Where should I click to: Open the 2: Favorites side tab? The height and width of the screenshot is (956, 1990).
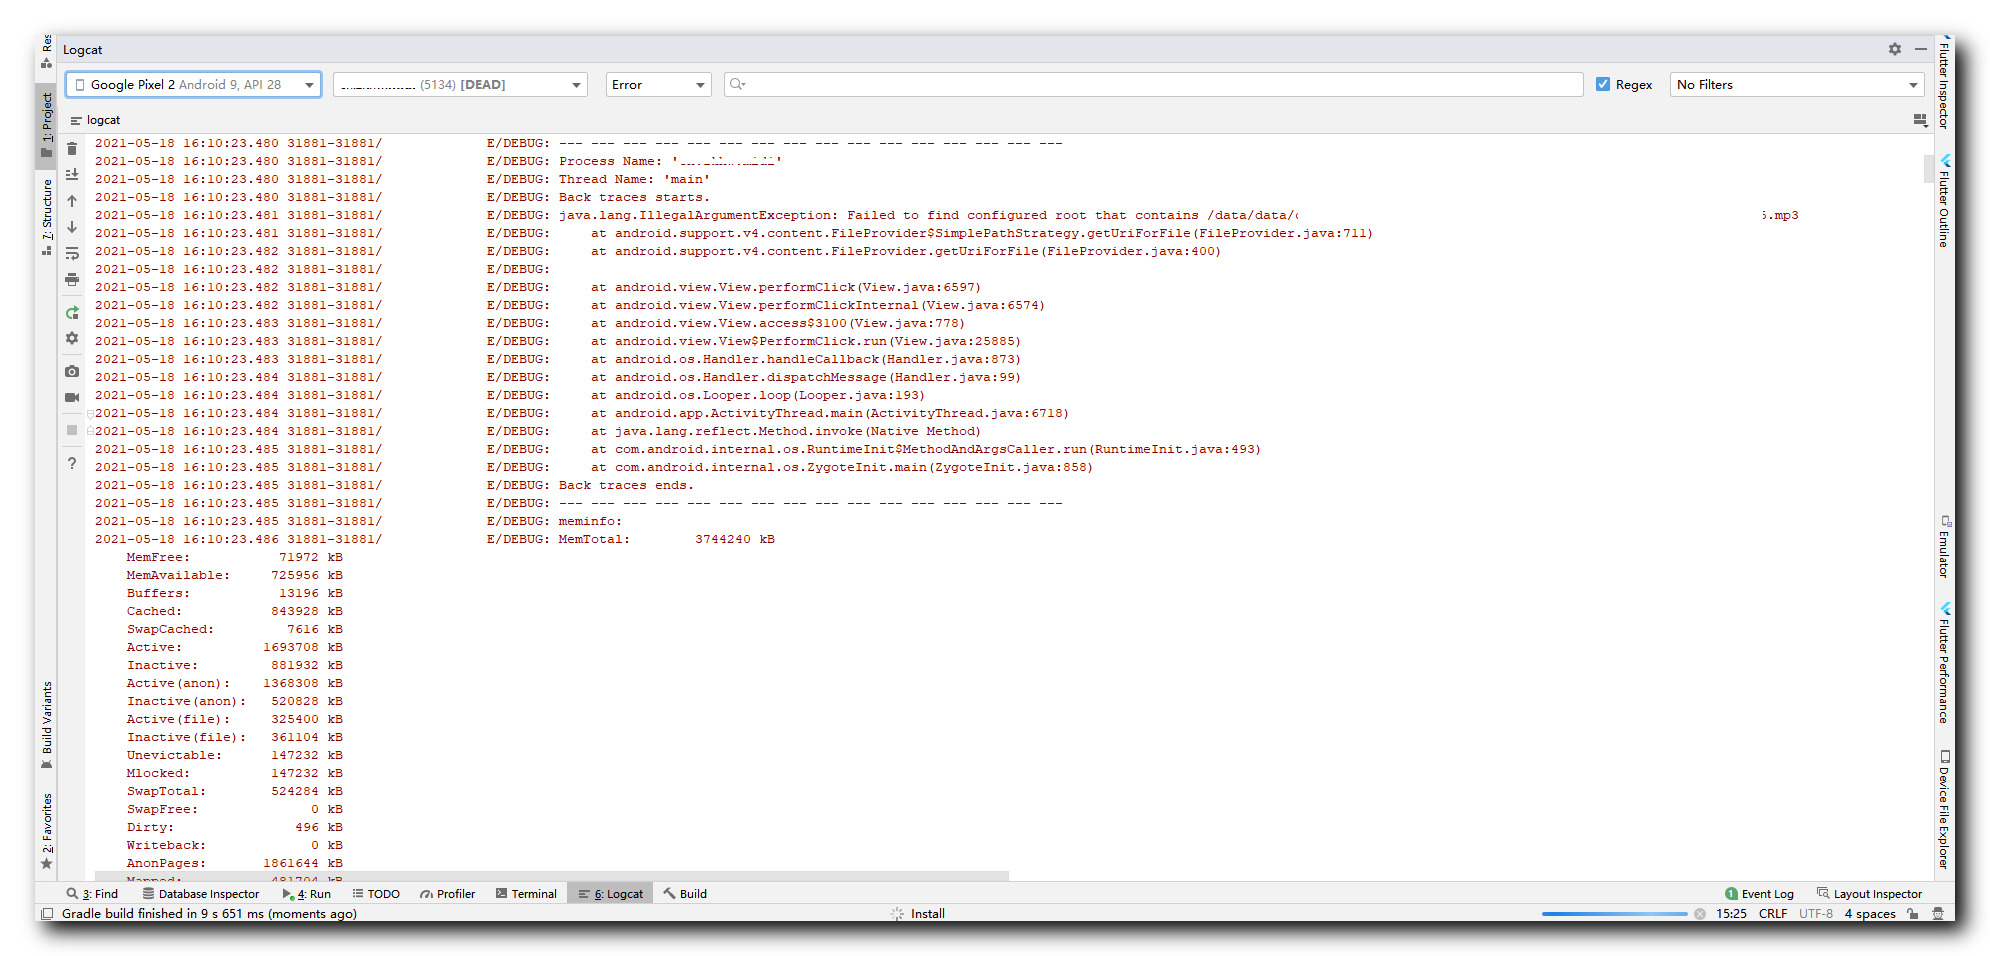point(47,830)
